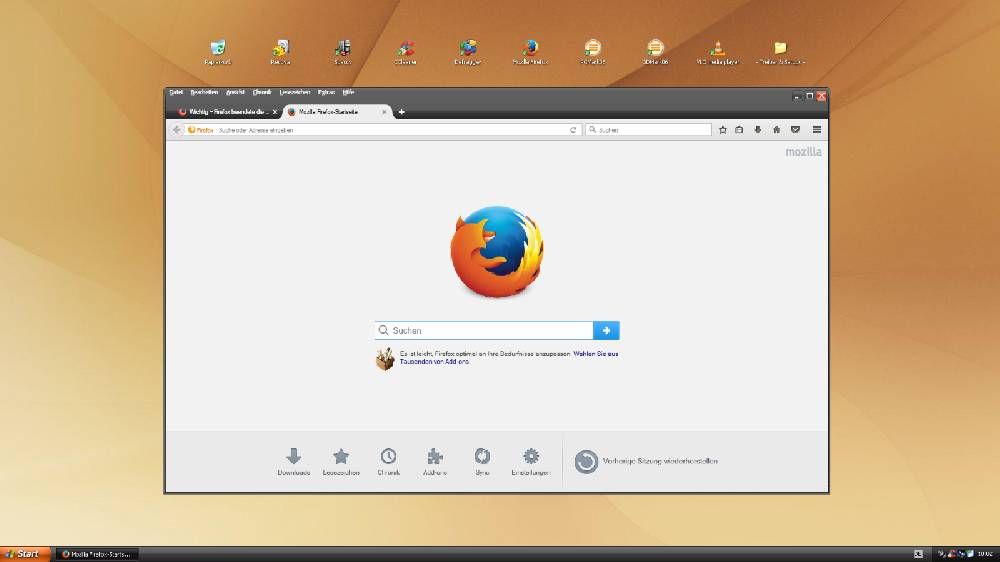This screenshot has height=562, width=1000.
Task: Open the Pocket icon in toolbar
Action: coord(795,129)
